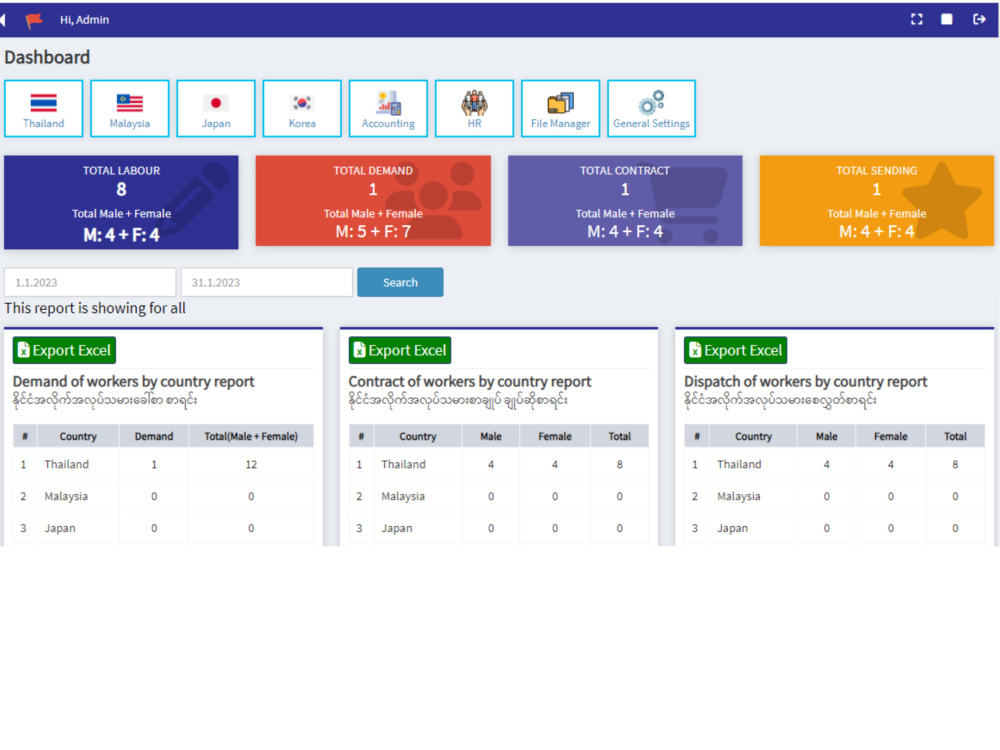The image size is (1000, 750).
Task: Click the logout icon in header
Action: point(979,19)
